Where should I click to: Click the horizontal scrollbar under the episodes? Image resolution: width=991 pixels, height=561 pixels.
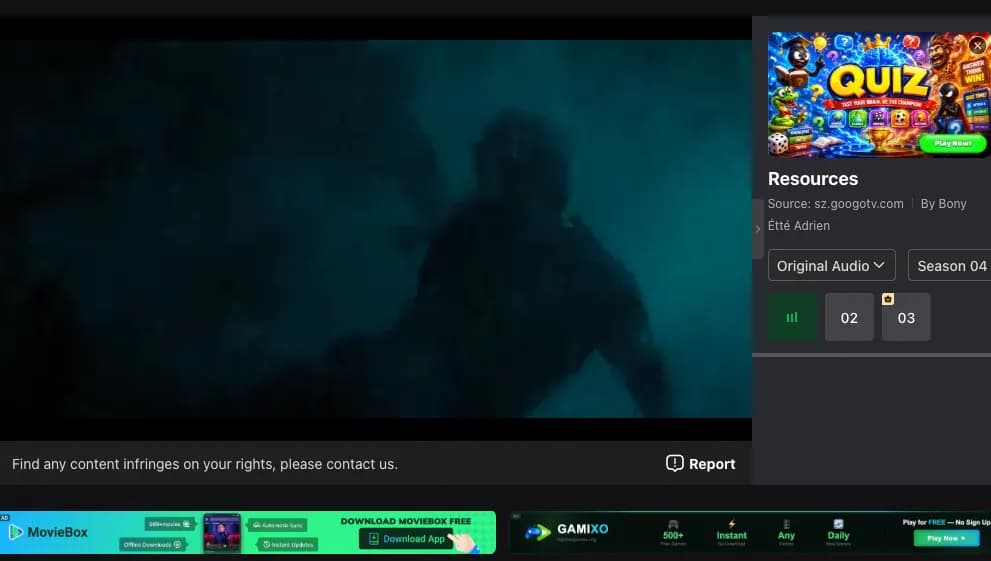[872, 355]
